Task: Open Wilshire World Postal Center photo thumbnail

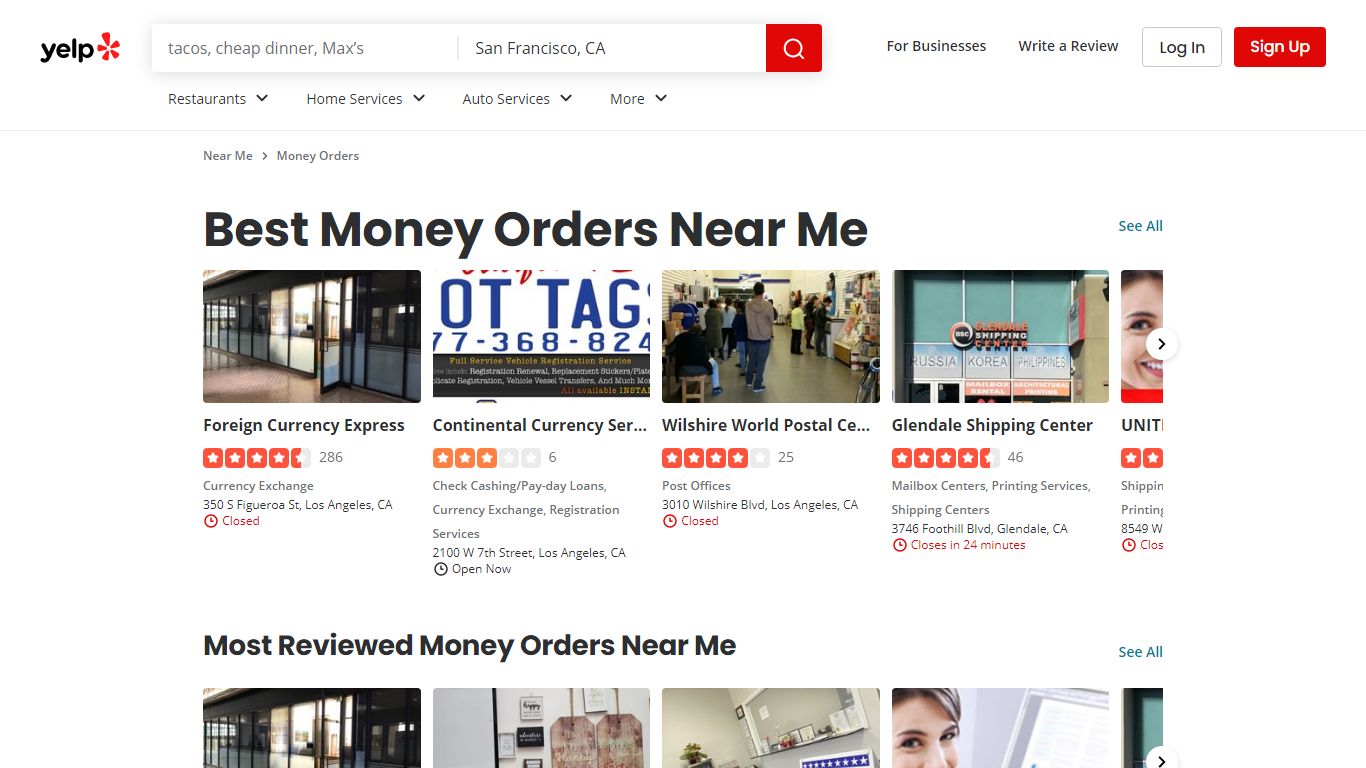Action: 771,336
